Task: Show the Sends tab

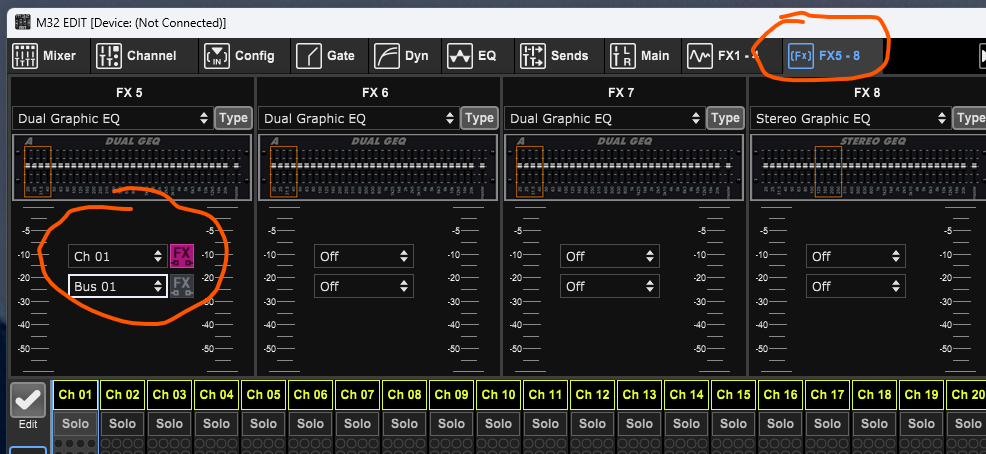Action: (556, 56)
